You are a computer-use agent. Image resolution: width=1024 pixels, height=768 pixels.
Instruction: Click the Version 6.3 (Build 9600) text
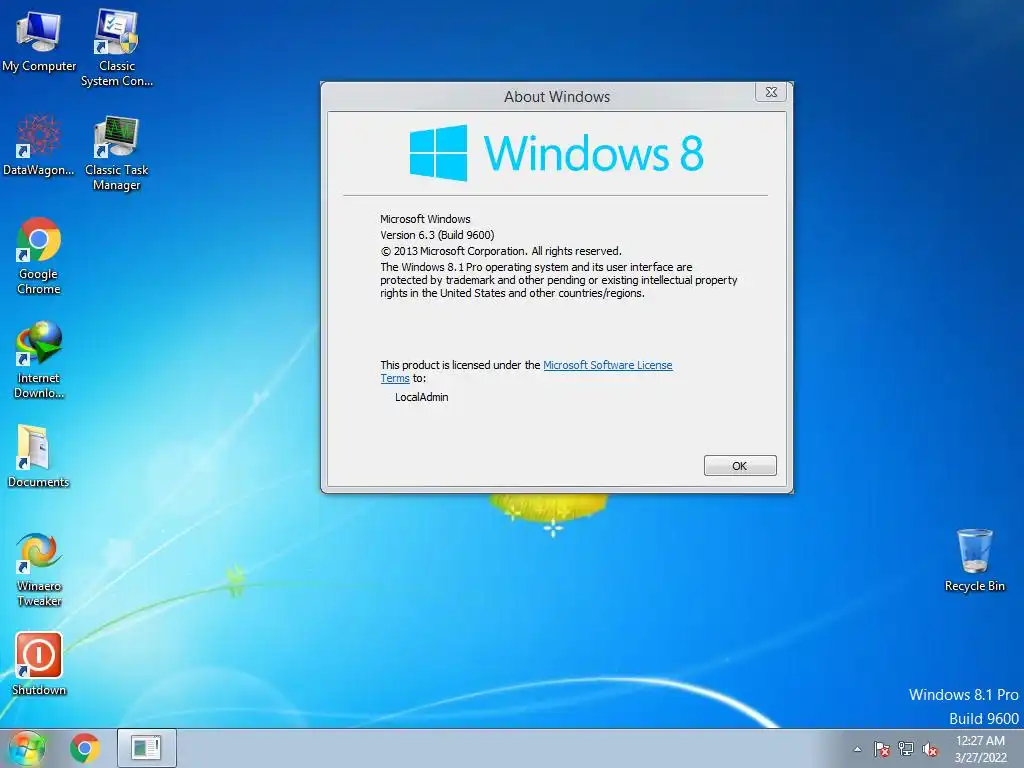(437, 235)
